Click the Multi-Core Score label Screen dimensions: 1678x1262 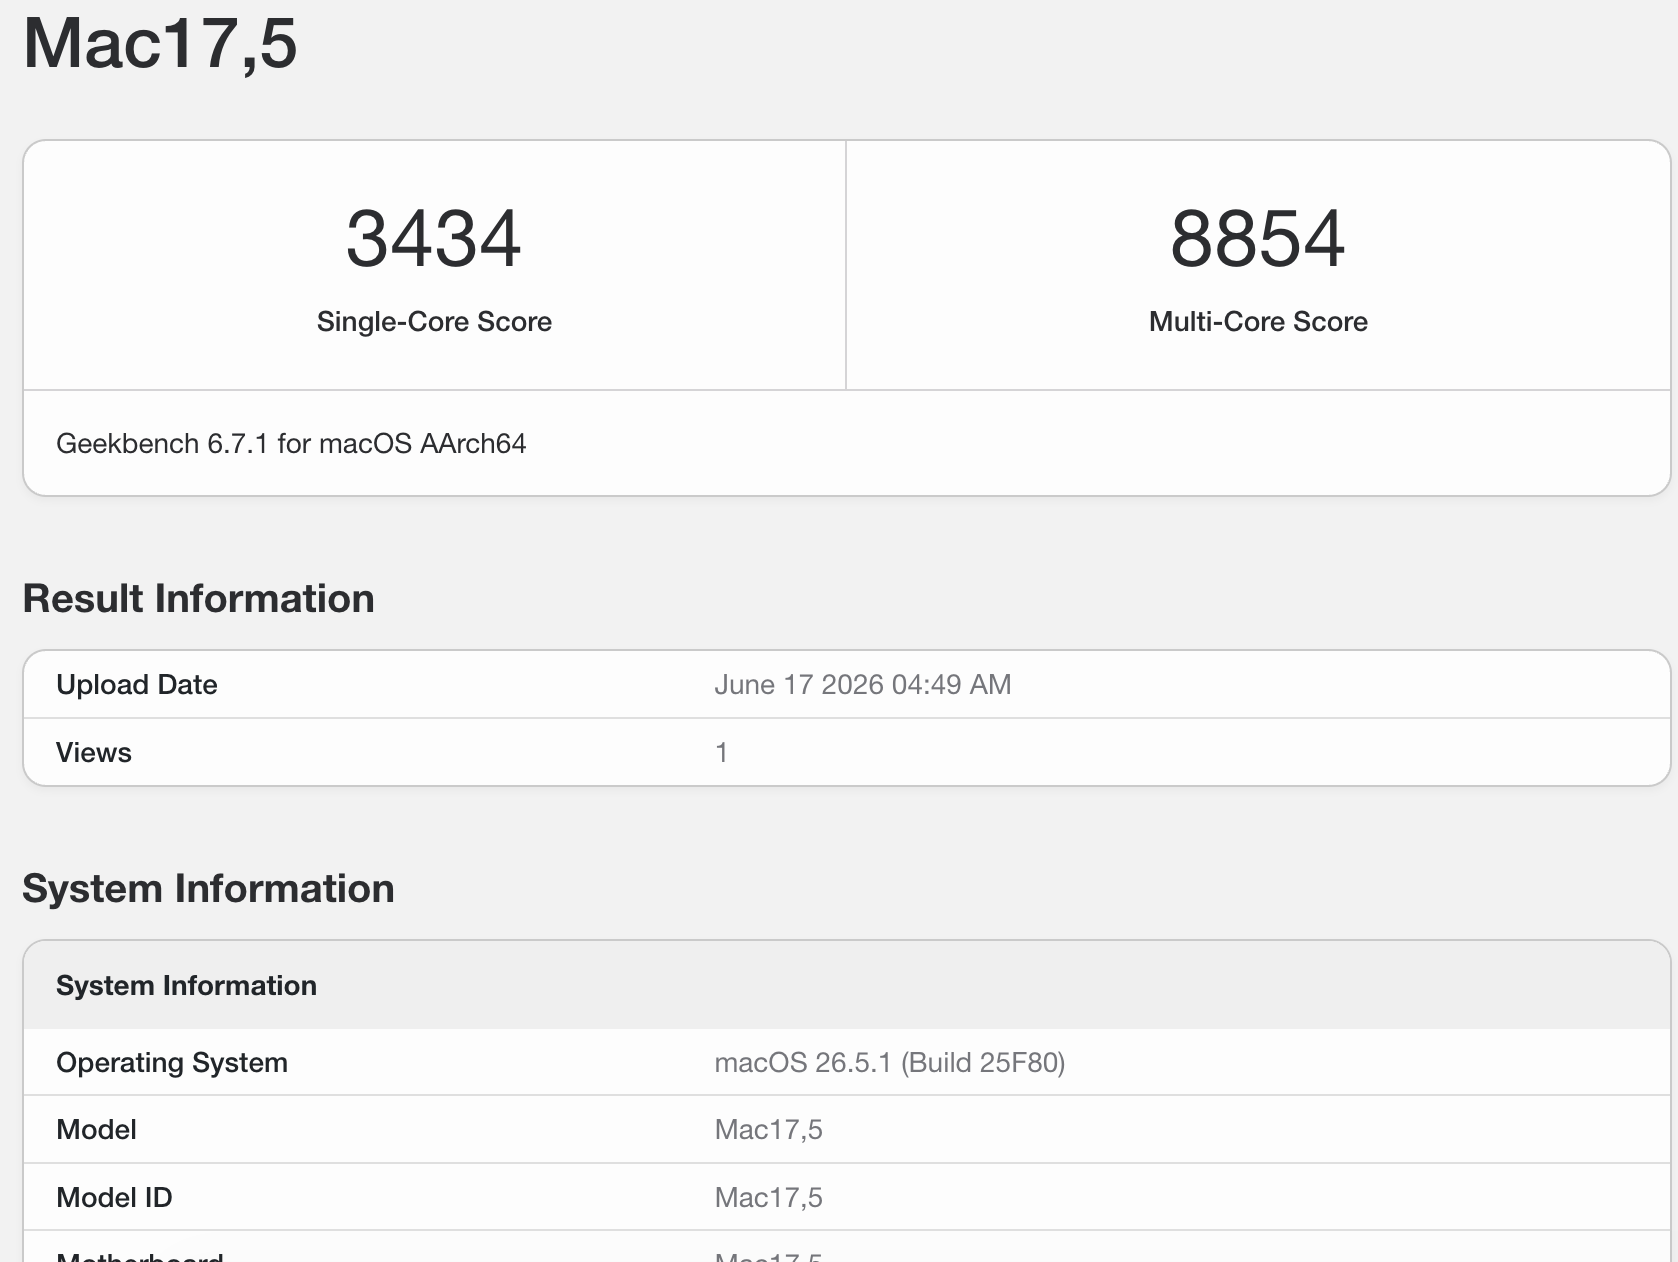pyautogui.click(x=1258, y=322)
